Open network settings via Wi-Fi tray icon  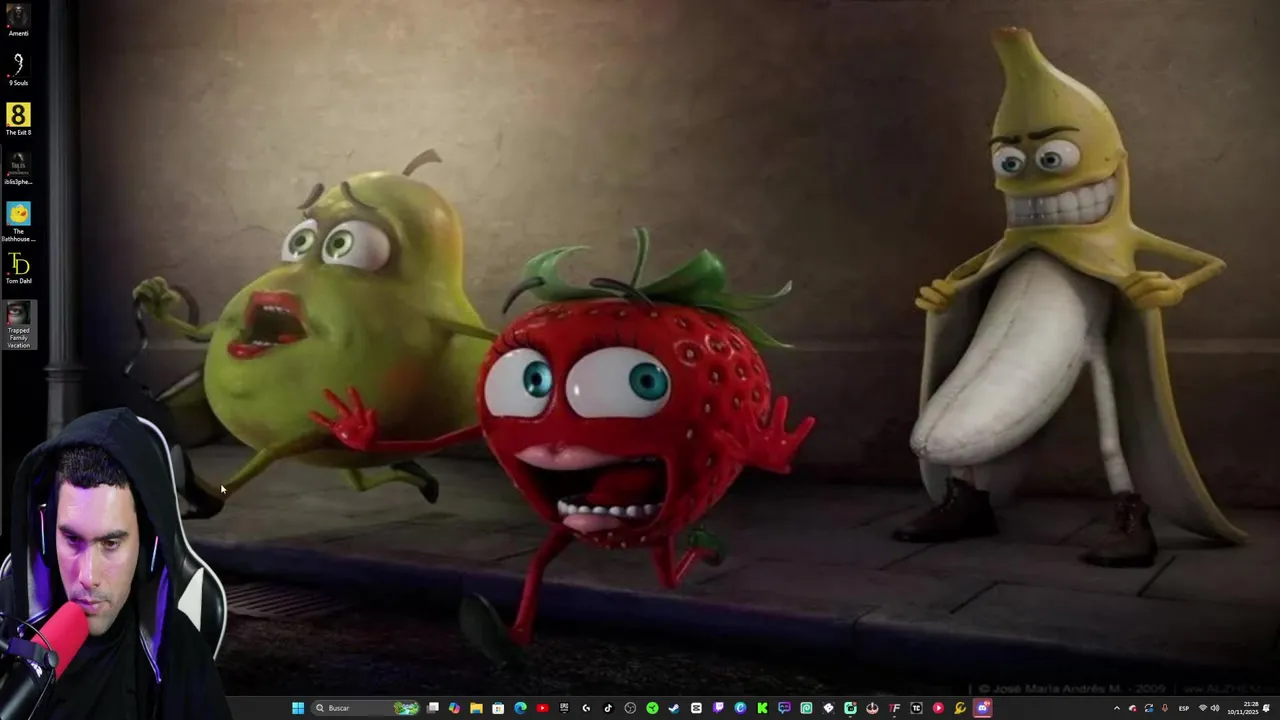click(1203, 708)
